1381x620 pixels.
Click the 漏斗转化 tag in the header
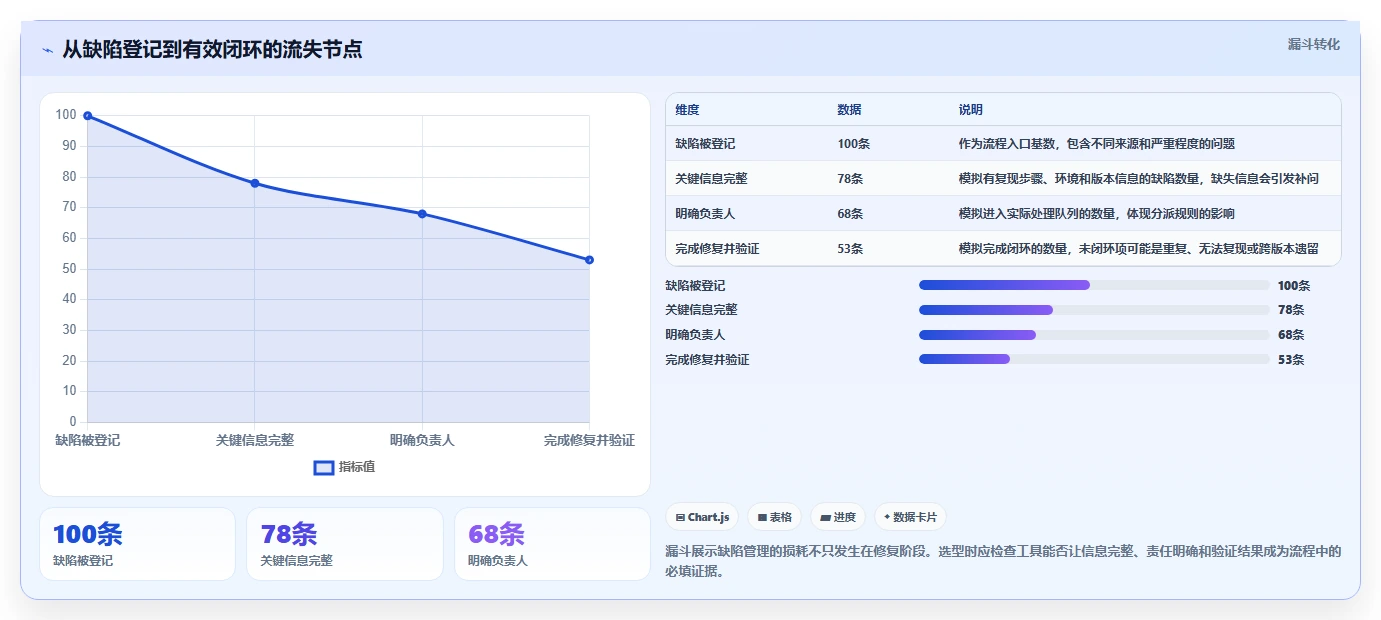[x=1313, y=44]
